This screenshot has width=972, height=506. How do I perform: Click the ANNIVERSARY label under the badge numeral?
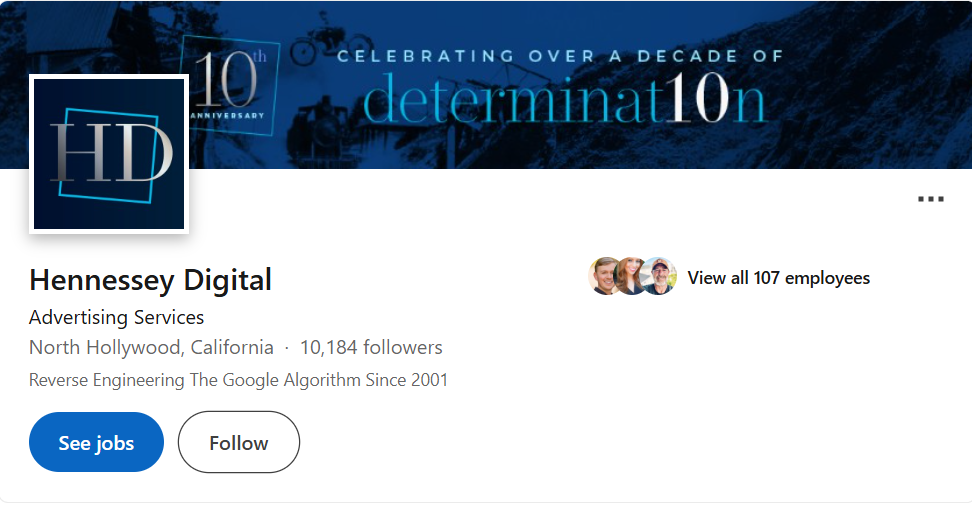[227, 115]
